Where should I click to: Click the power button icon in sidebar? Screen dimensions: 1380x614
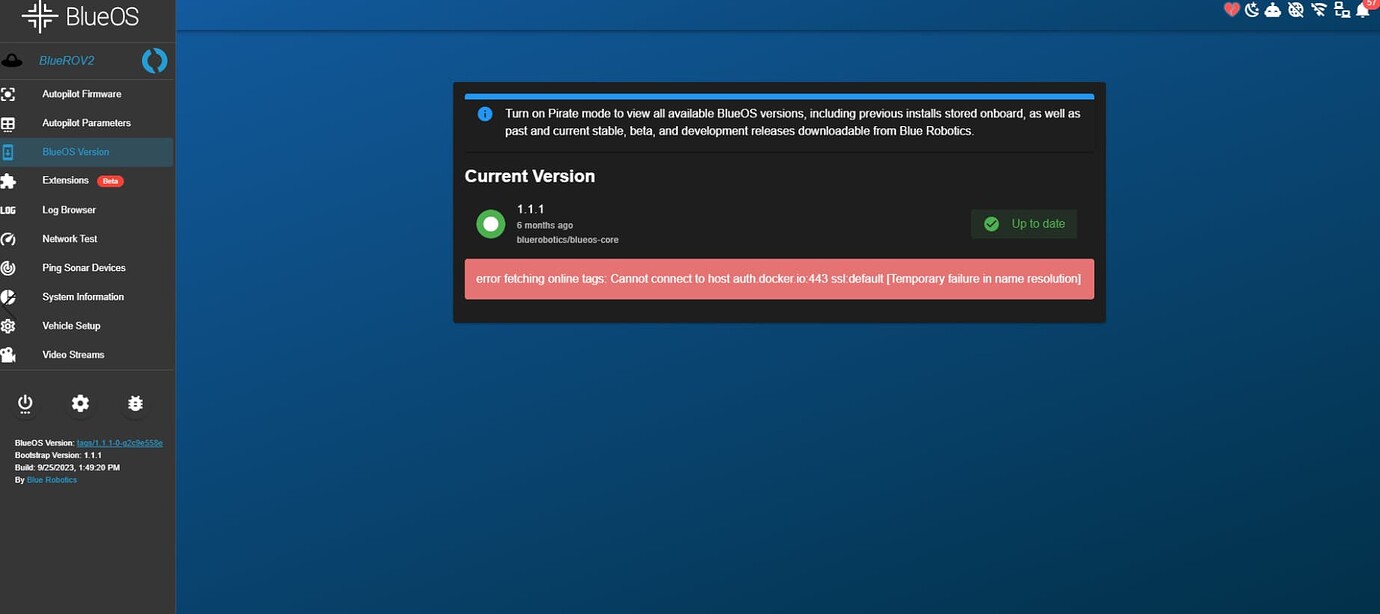[25, 403]
